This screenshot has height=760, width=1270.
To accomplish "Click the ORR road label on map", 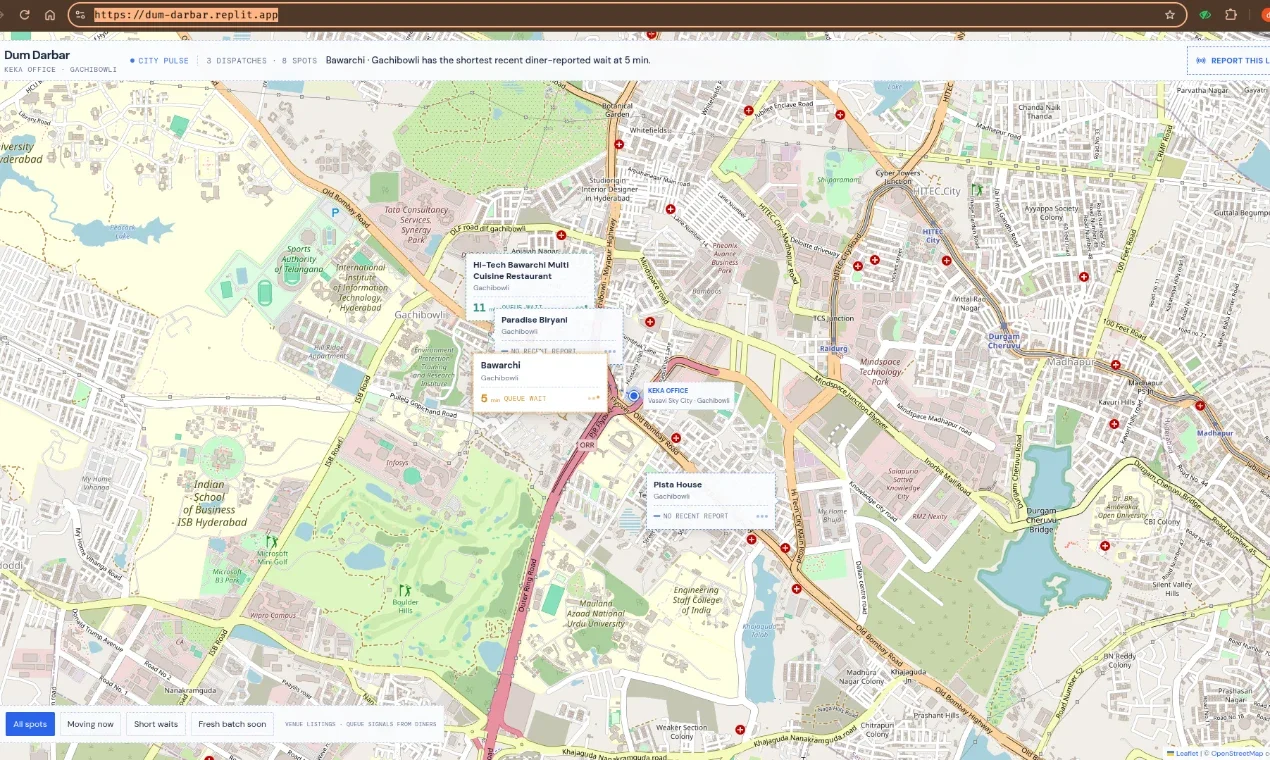I will point(587,444).
